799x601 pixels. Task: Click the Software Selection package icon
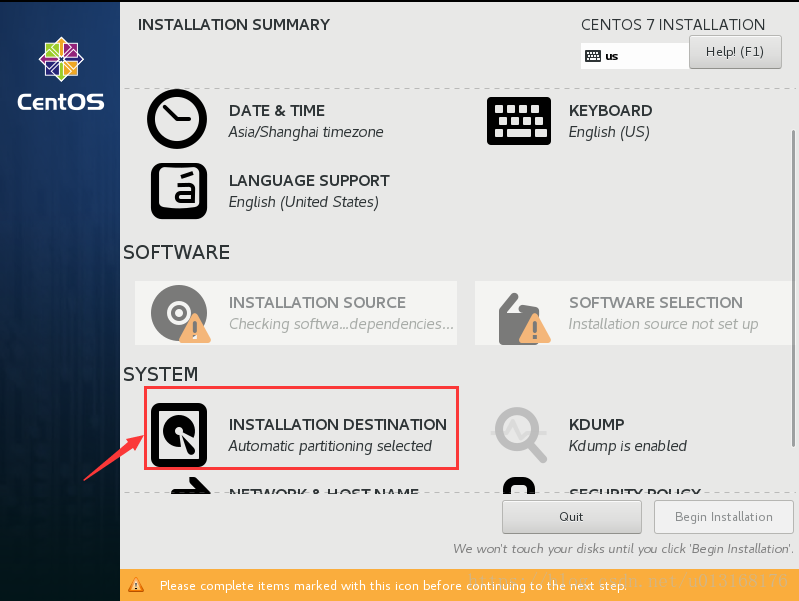click(524, 319)
